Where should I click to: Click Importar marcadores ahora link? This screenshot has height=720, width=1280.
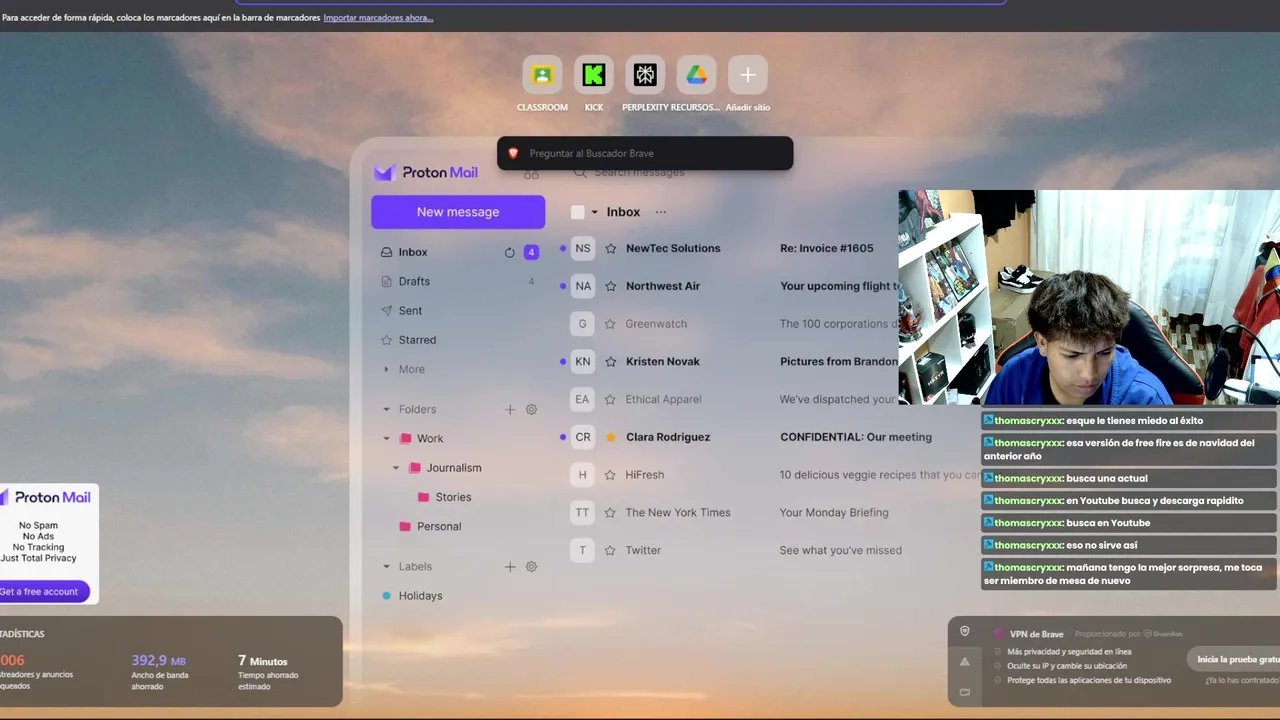pyautogui.click(x=378, y=18)
